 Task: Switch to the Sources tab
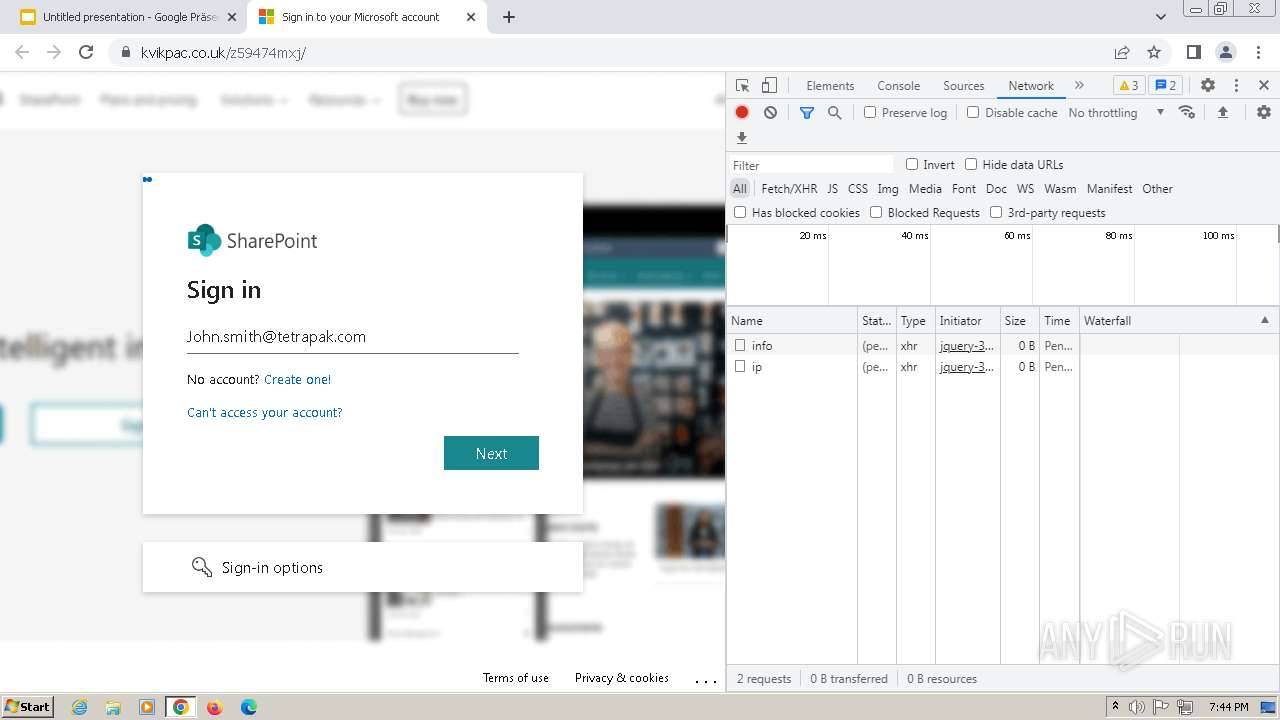click(x=964, y=86)
